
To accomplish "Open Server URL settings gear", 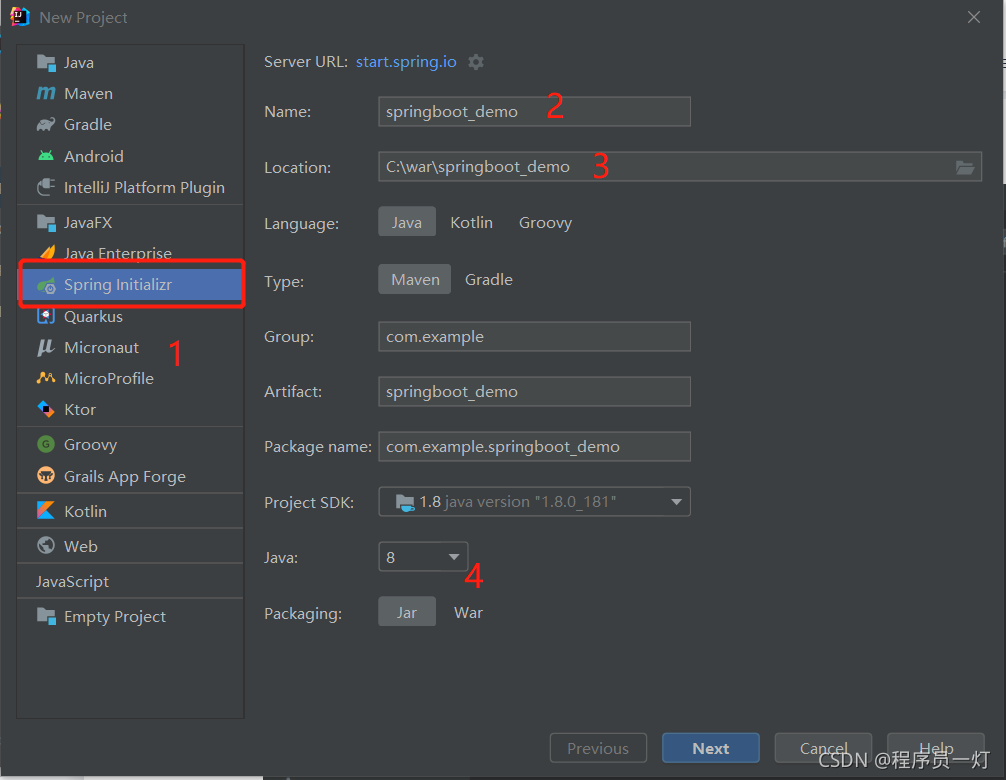I will tap(475, 62).
